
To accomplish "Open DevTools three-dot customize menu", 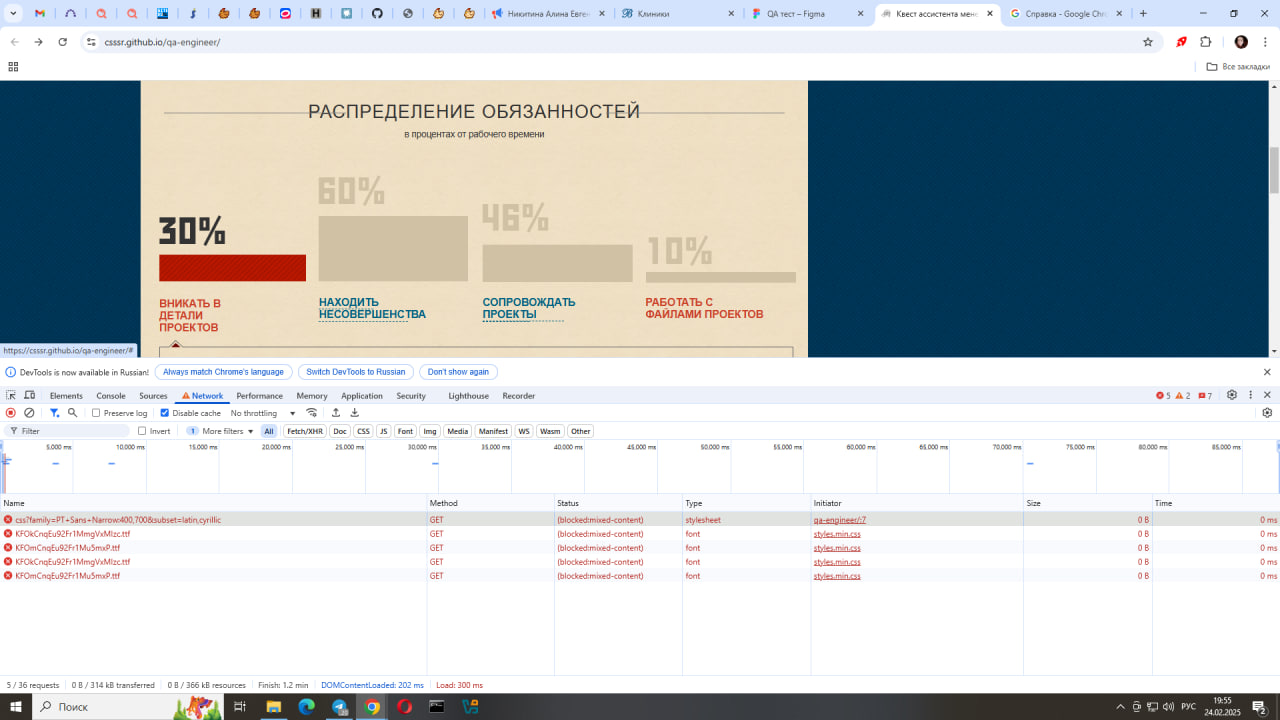I will pyautogui.click(x=1250, y=396).
